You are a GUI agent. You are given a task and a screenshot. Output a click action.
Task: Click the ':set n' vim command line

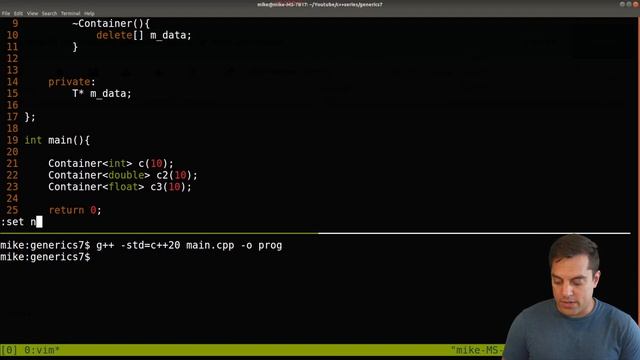21,222
